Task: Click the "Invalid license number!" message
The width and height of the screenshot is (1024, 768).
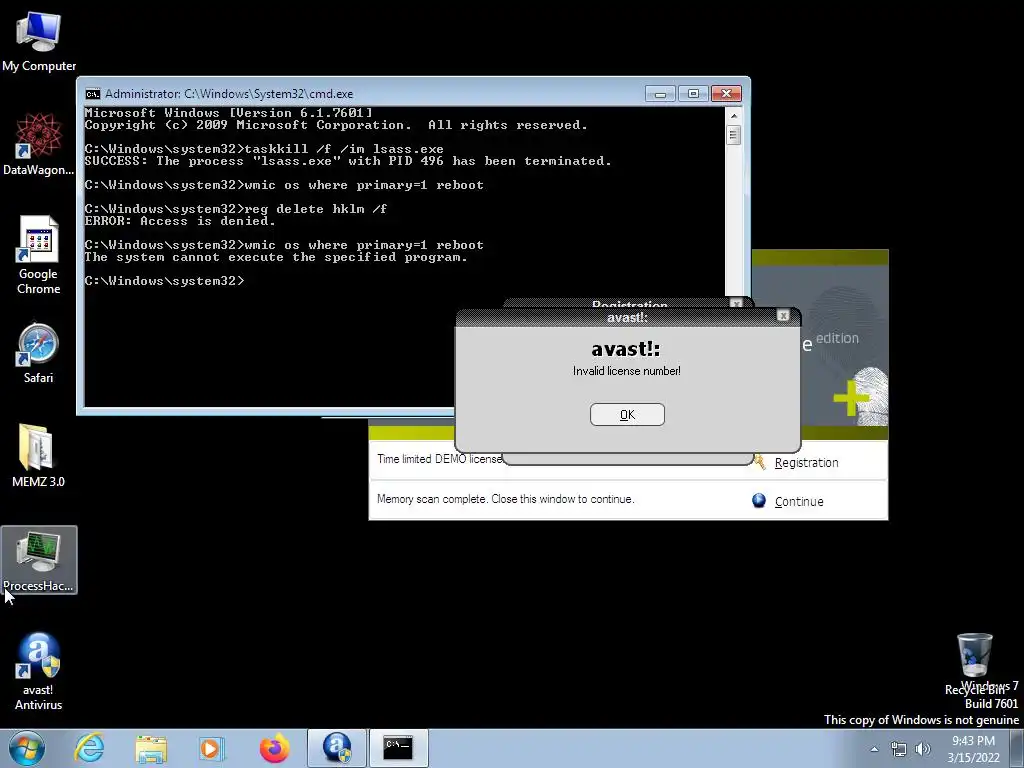Action: pos(627,371)
